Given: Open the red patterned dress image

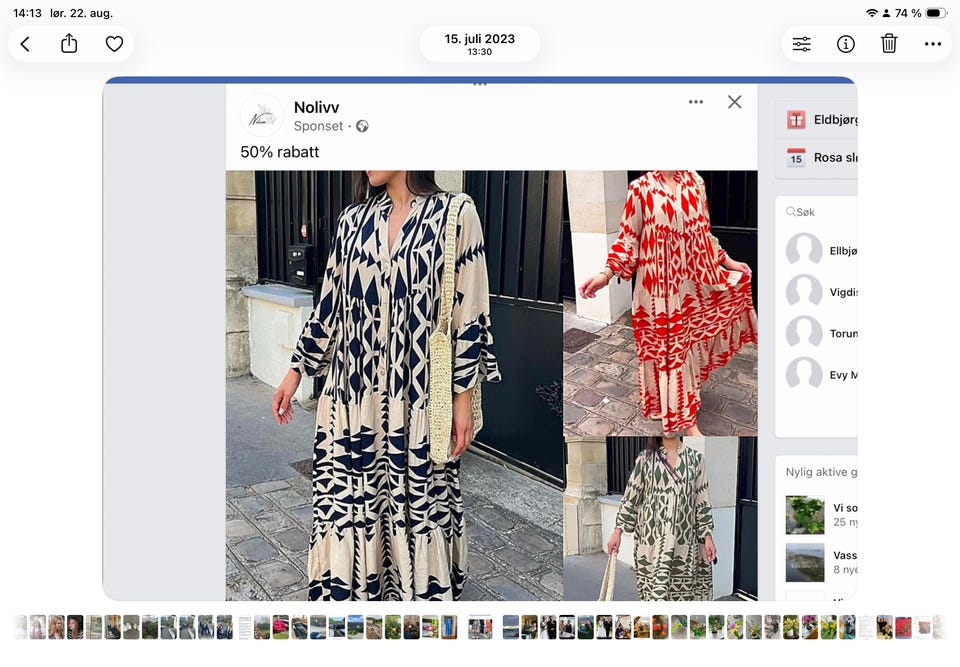Looking at the screenshot, I should tap(661, 303).
